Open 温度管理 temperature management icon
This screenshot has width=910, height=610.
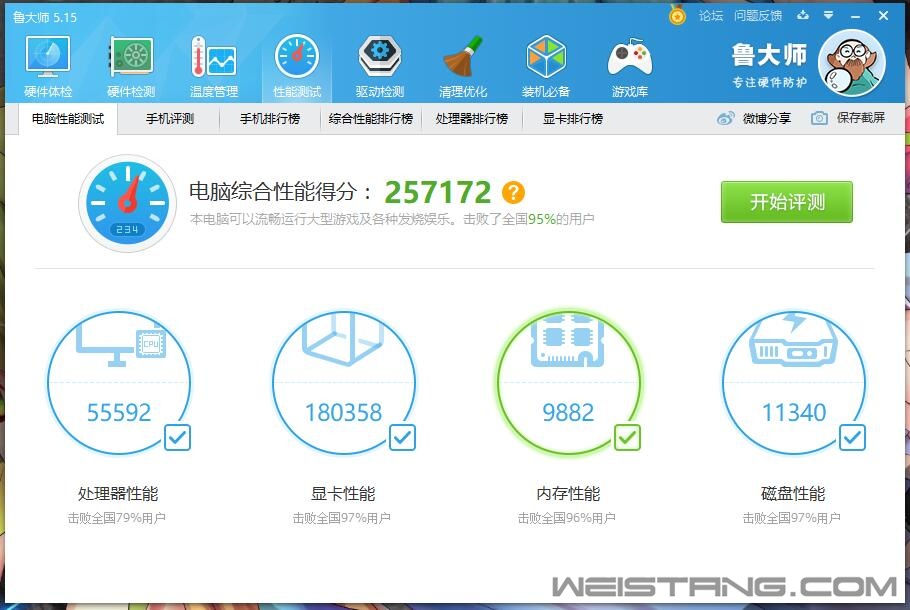coord(214,66)
